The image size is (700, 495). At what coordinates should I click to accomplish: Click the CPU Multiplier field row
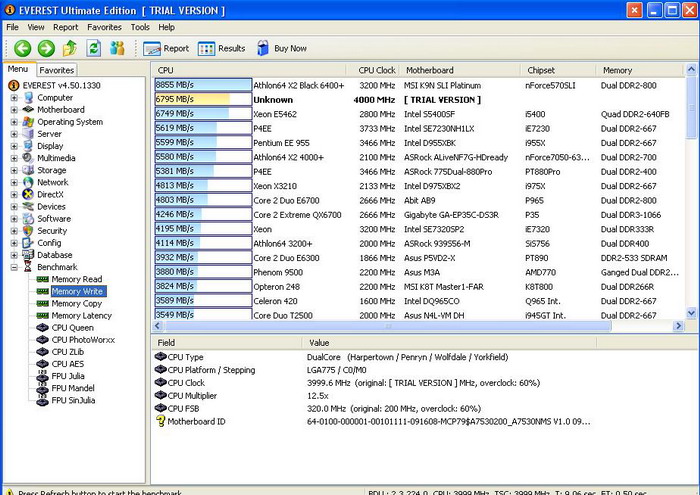pyautogui.click(x=375, y=395)
